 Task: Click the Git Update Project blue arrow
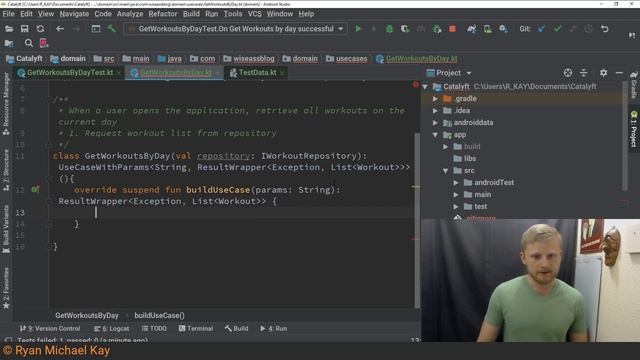click(x=542, y=29)
